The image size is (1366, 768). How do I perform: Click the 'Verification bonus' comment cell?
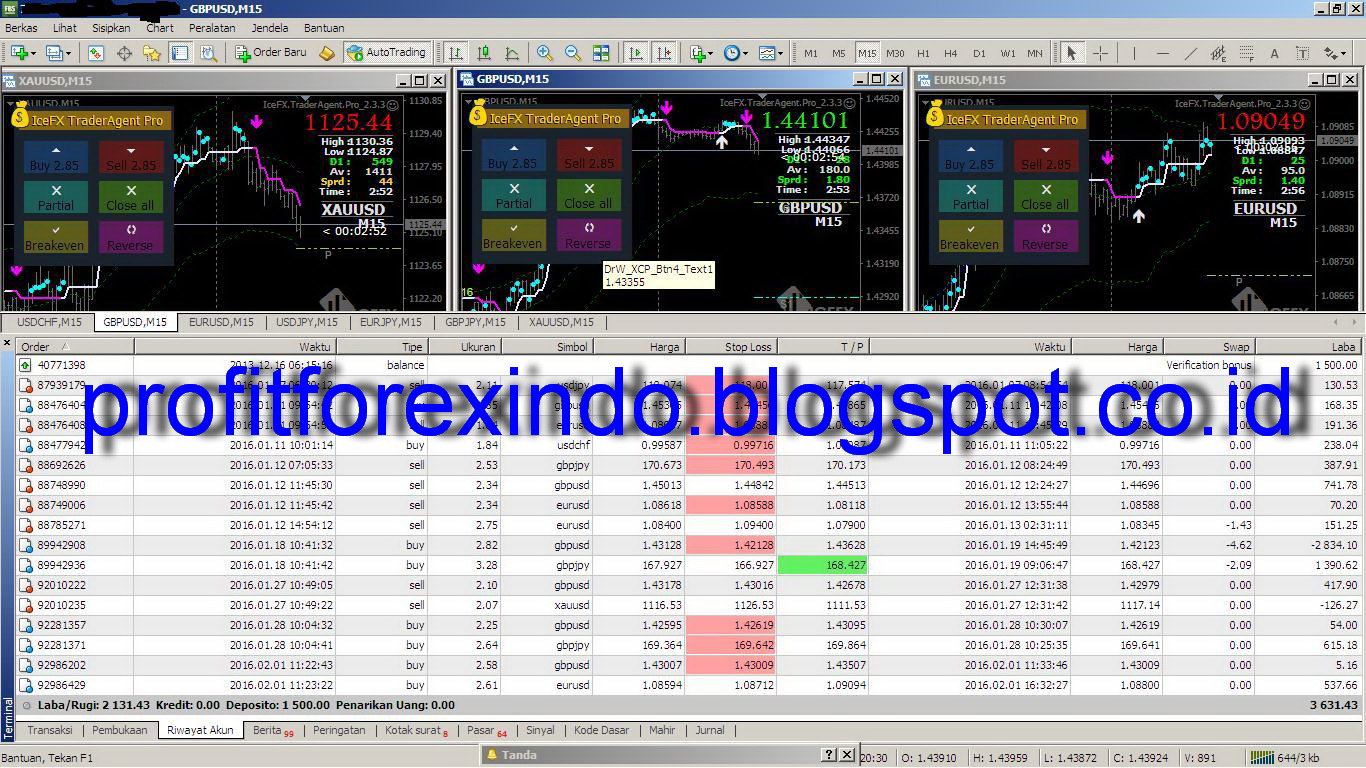(x=1208, y=365)
